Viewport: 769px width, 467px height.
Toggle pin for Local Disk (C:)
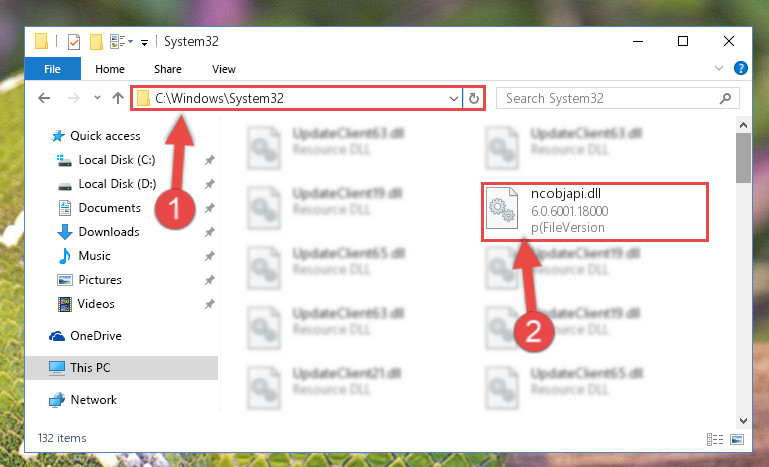[209, 160]
